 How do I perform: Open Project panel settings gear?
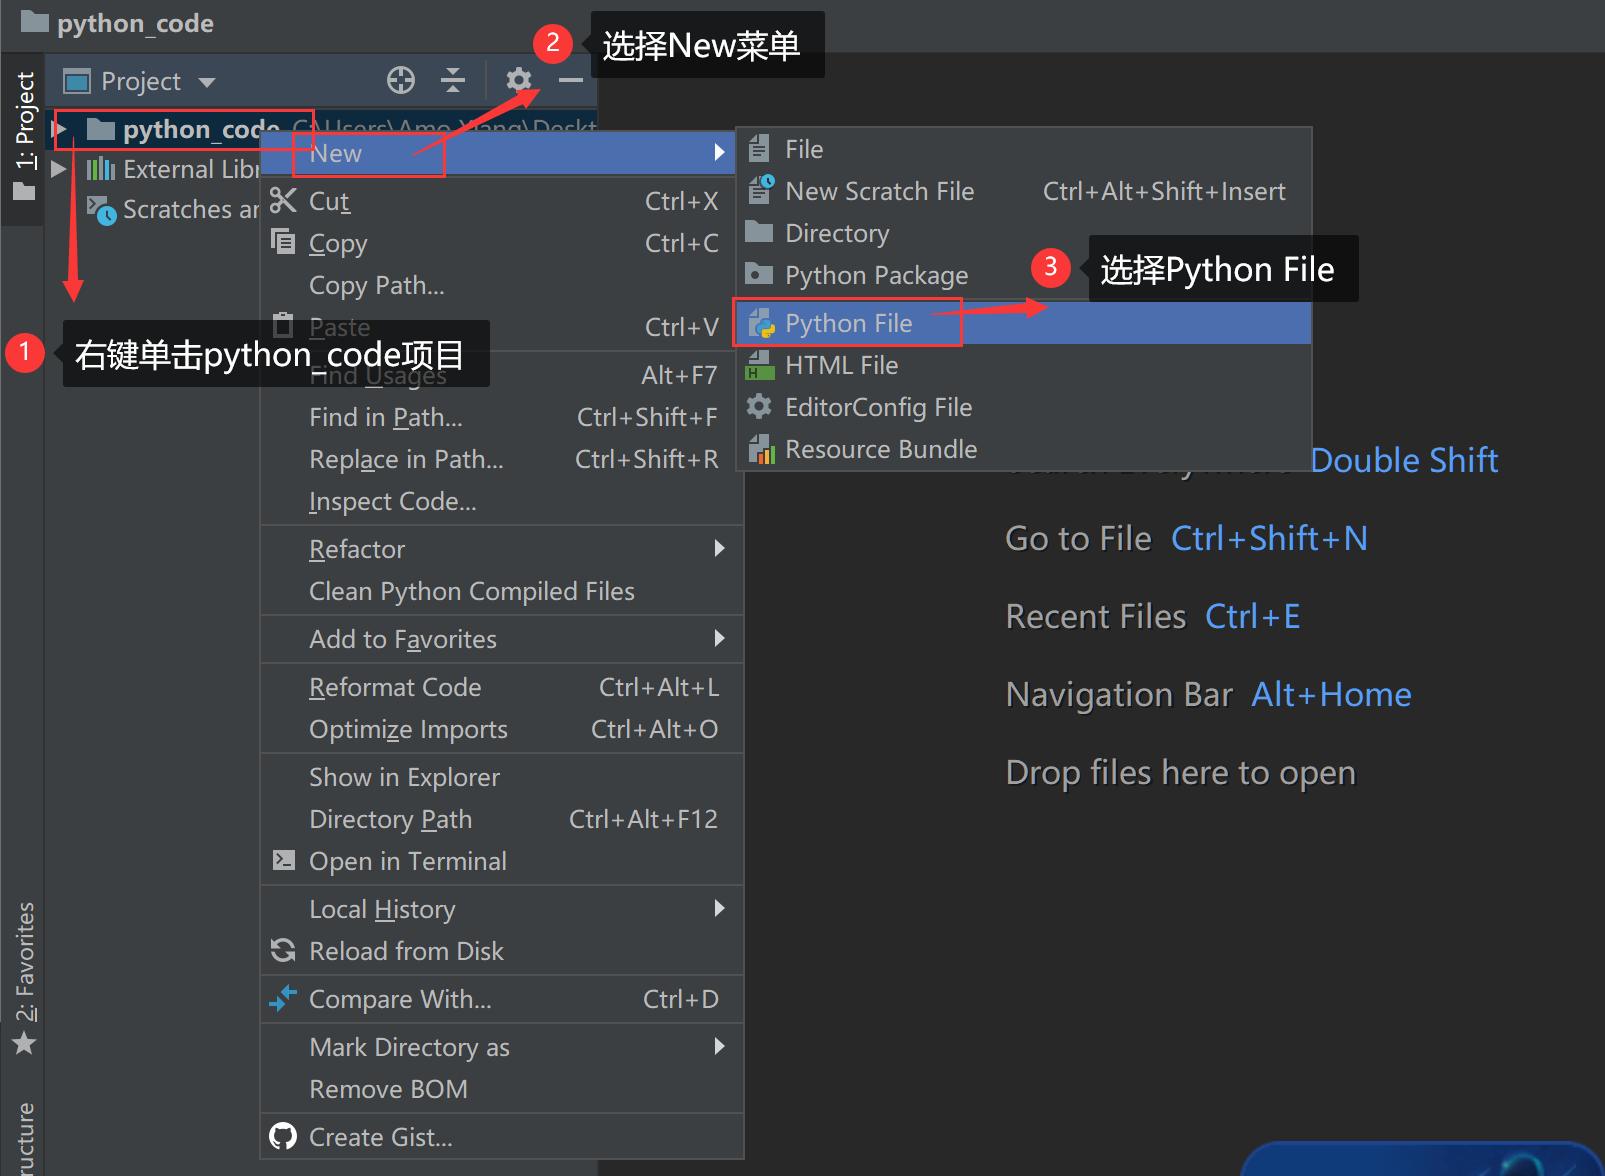click(x=518, y=79)
